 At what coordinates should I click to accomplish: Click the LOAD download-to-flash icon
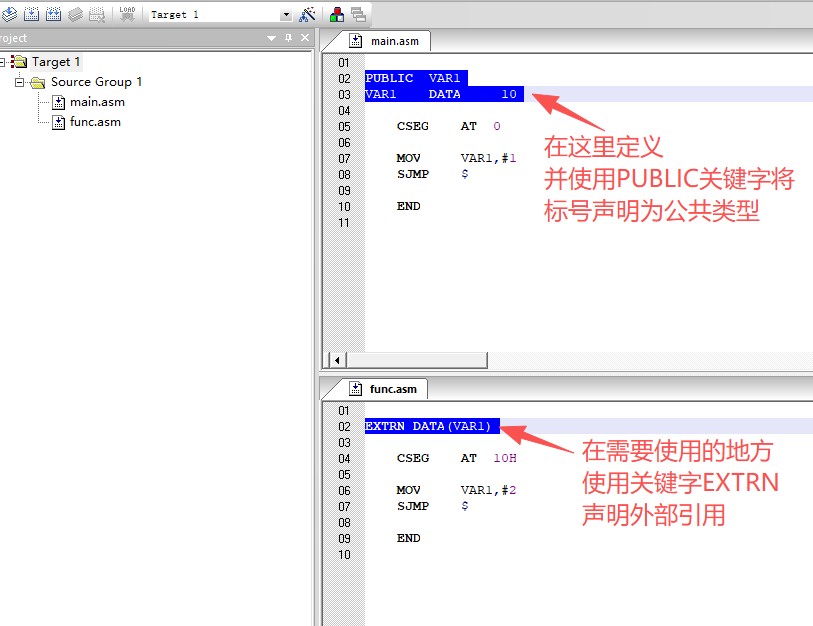click(127, 14)
